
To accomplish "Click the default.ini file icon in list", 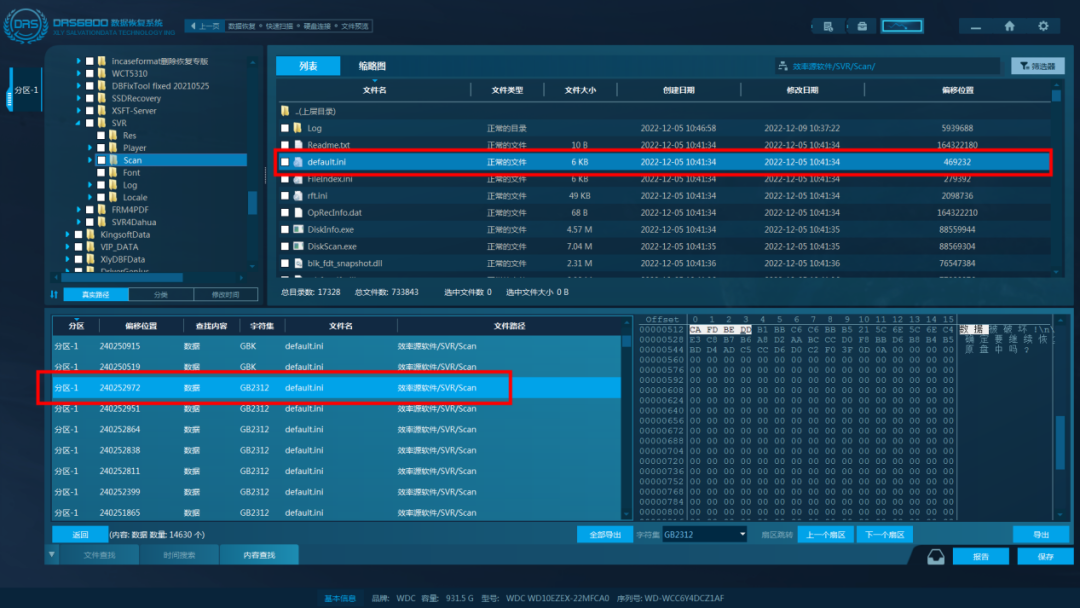I will click(298, 162).
